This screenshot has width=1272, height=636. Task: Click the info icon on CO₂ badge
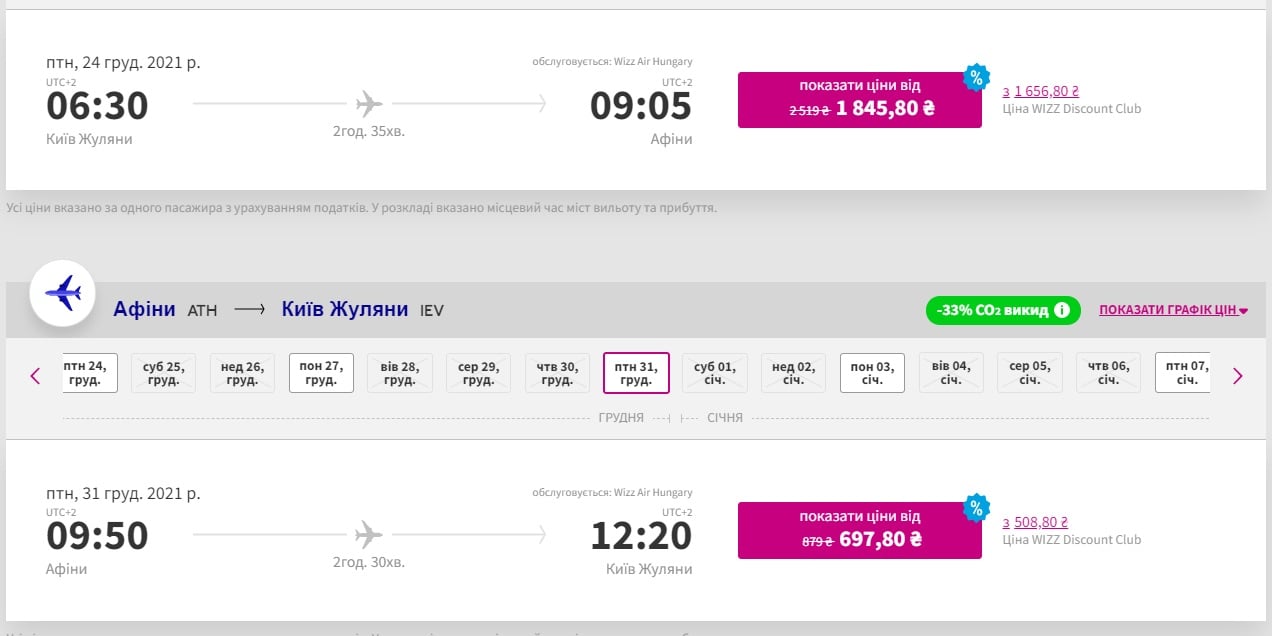pyautogui.click(x=1061, y=310)
